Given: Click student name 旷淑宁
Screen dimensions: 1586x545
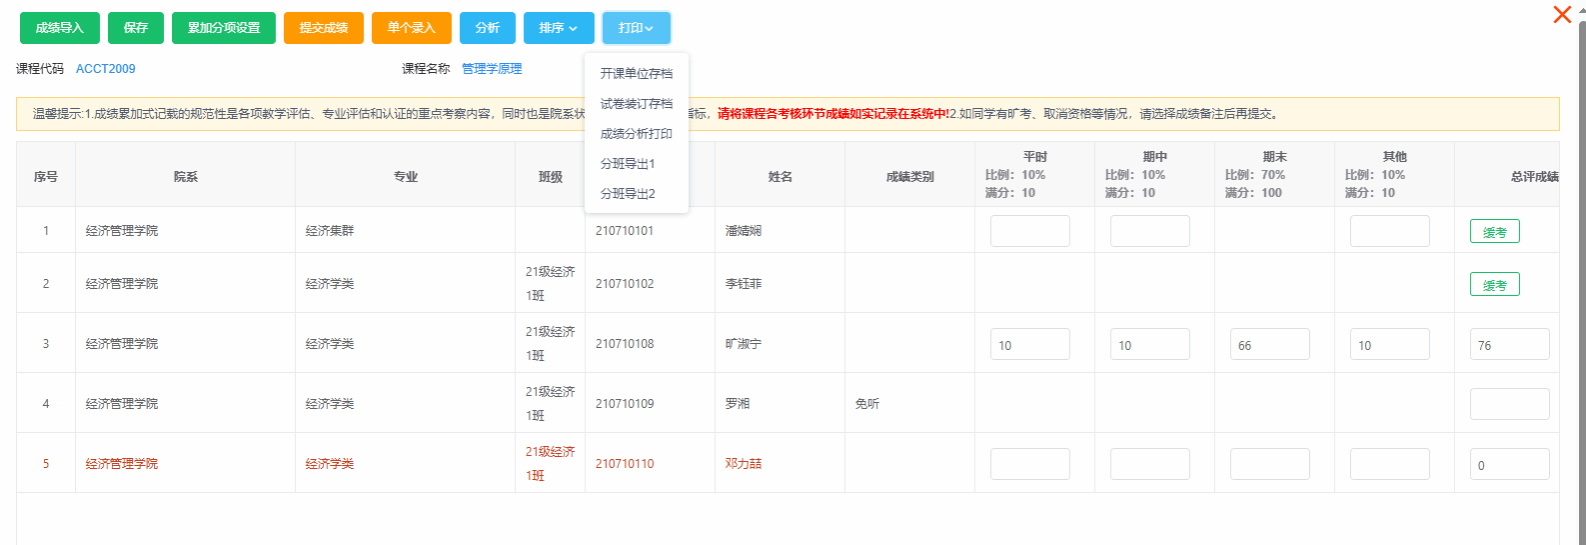Looking at the screenshot, I should click(743, 344).
